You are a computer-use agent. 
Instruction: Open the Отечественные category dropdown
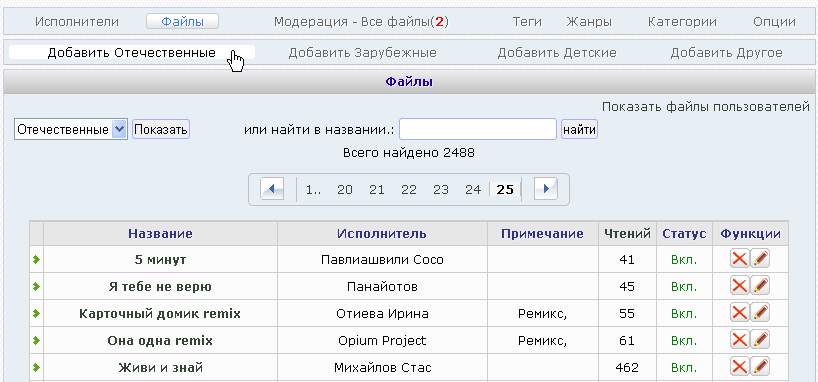click(70, 129)
